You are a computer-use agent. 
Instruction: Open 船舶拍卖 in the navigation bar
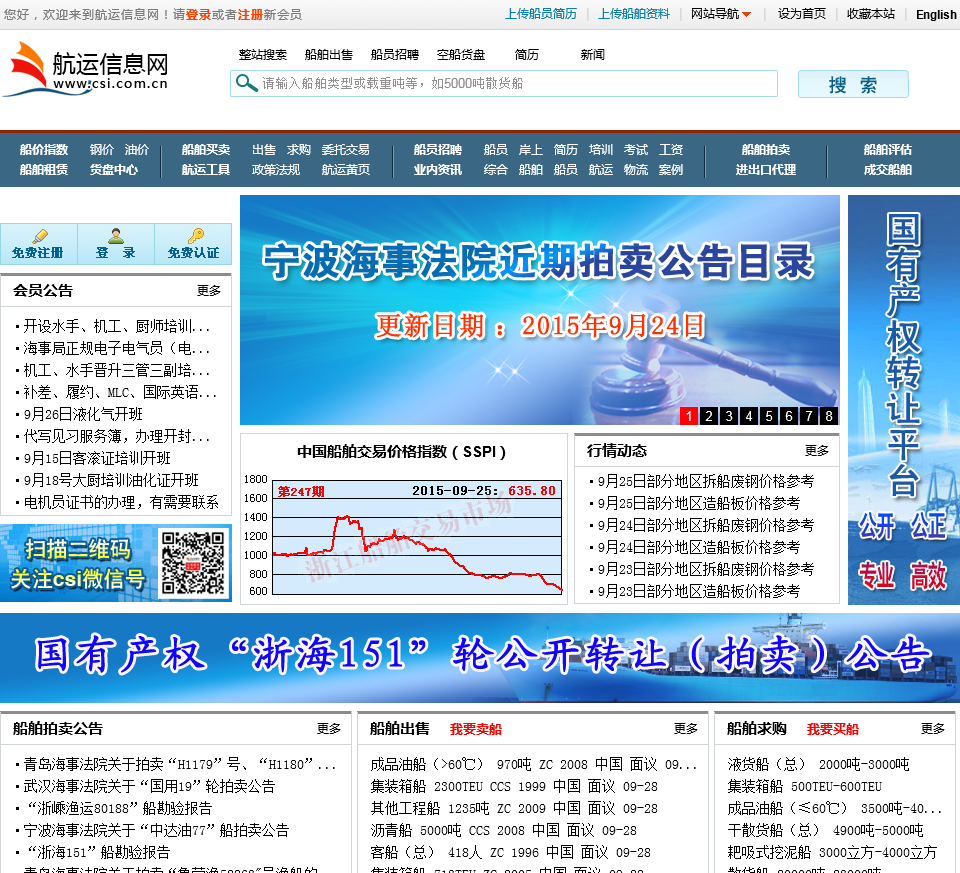click(x=766, y=149)
